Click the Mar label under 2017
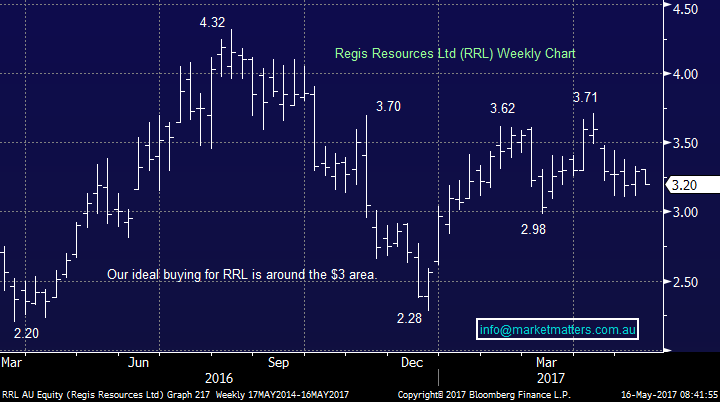720x402 pixels. (546, 362)
